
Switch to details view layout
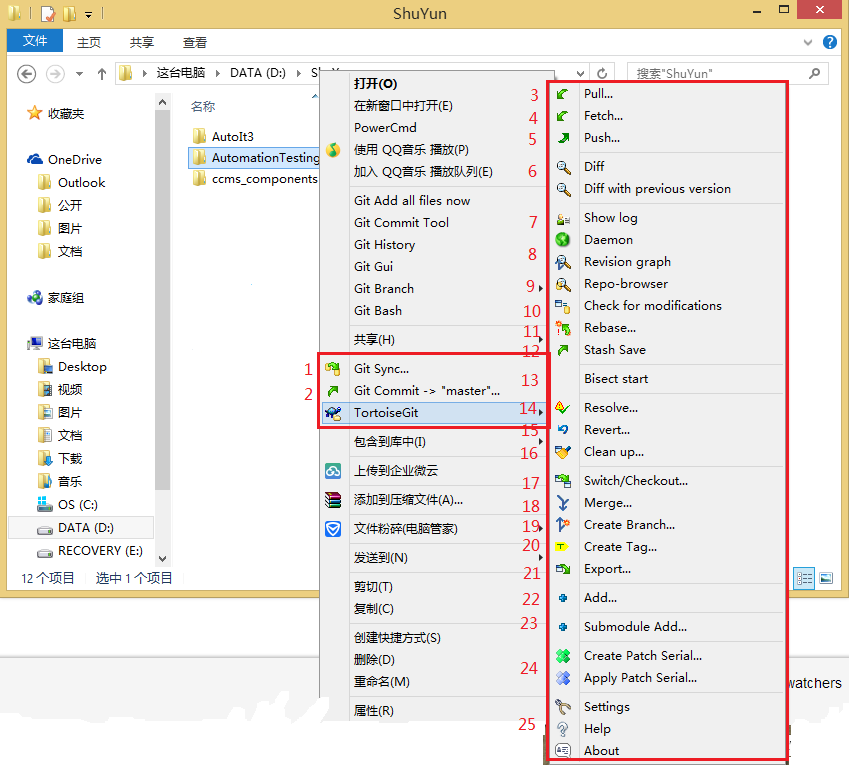[x=804, y=578]
